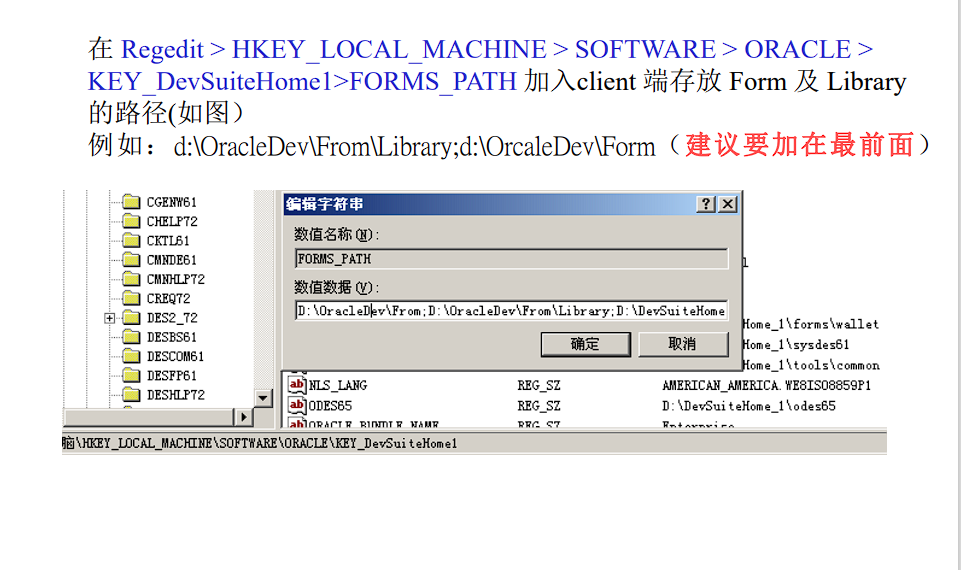Click the data value ending in forms\wallet

[x=810, y=324]
